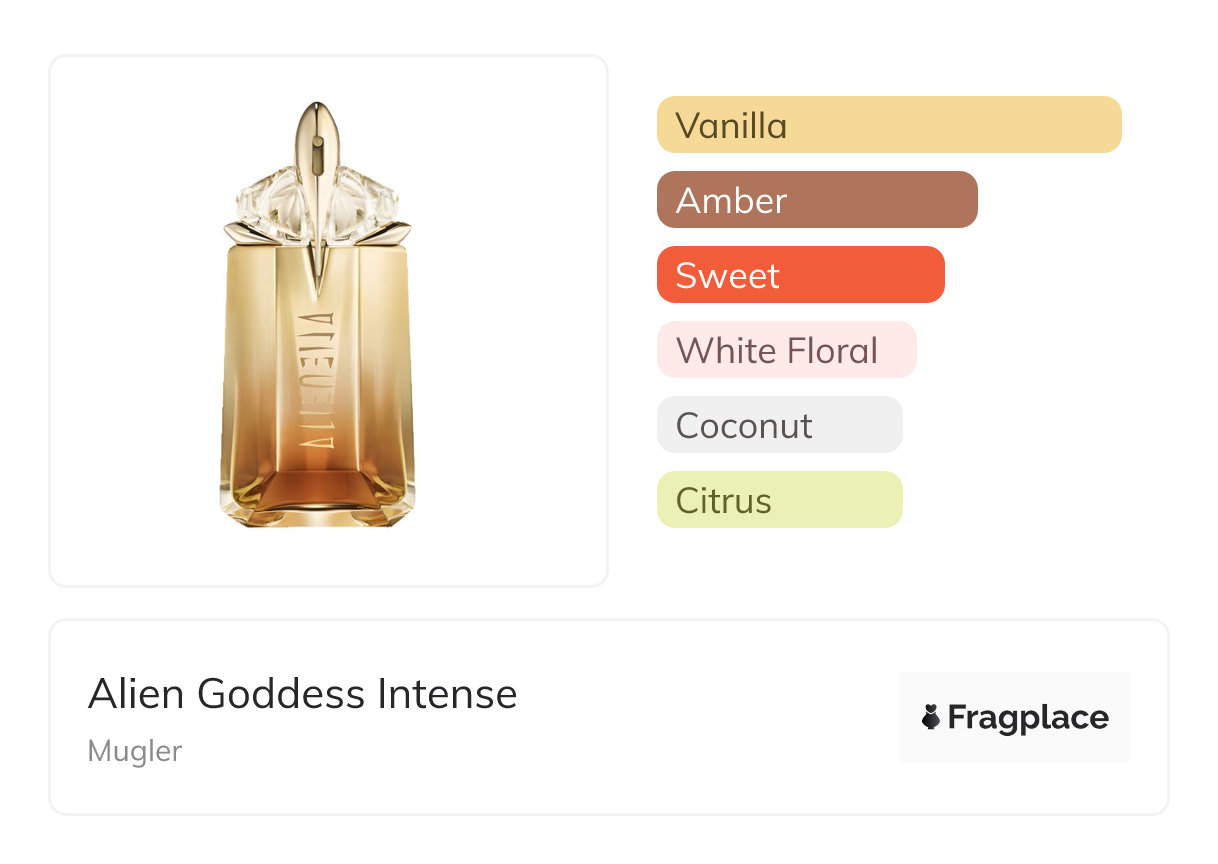
Task: Click the Fragplace wordmark text
Action: click(1028, 717)
